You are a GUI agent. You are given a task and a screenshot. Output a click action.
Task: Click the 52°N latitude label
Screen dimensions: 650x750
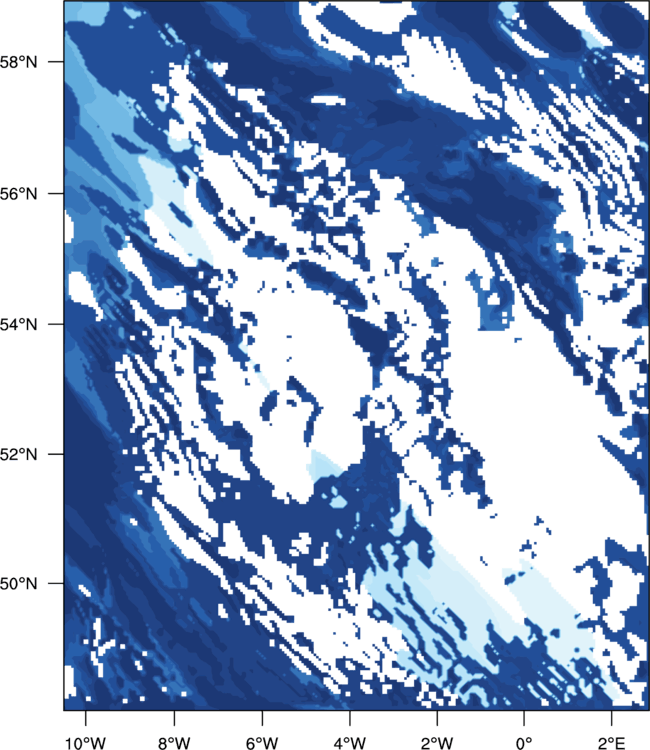[x=18, y=454]
